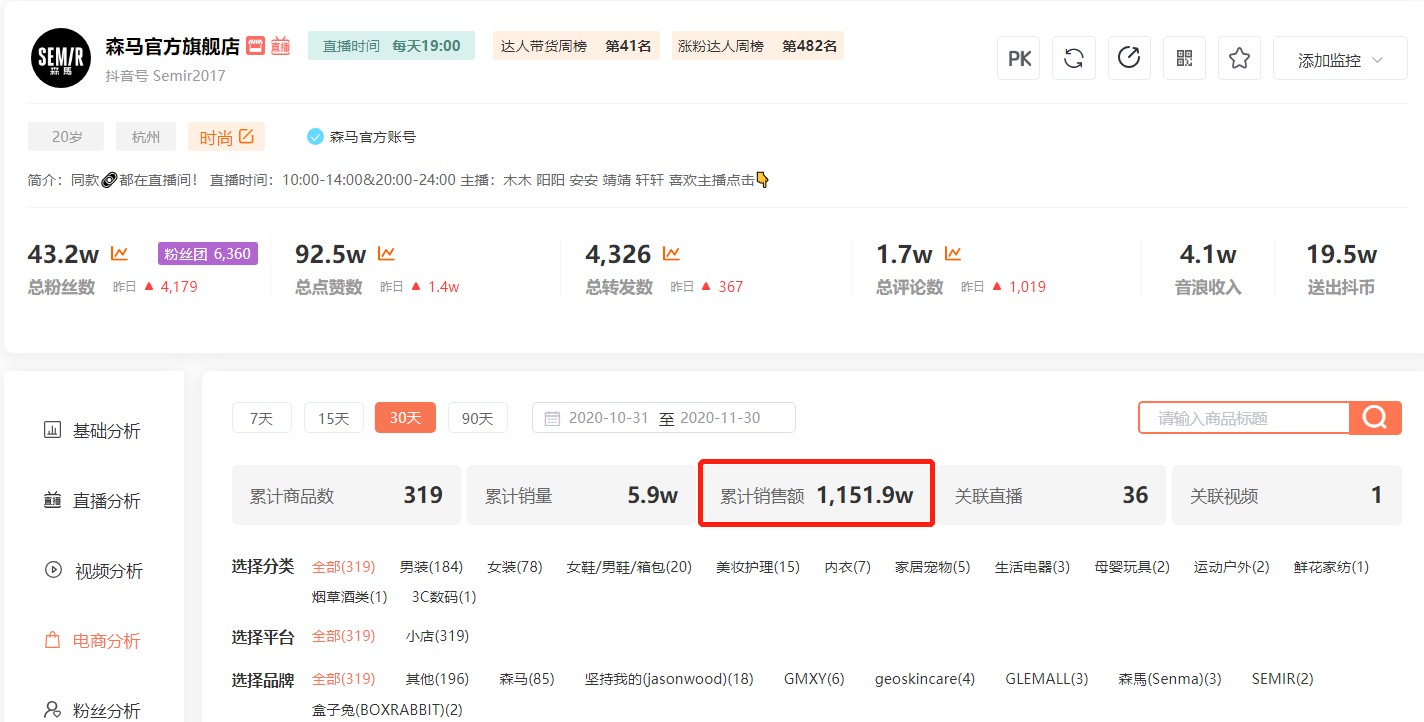Select category filter 内衣(7)
Image resolution: width=1424 pixels, height=722 pixels.
tap(847, 567)
